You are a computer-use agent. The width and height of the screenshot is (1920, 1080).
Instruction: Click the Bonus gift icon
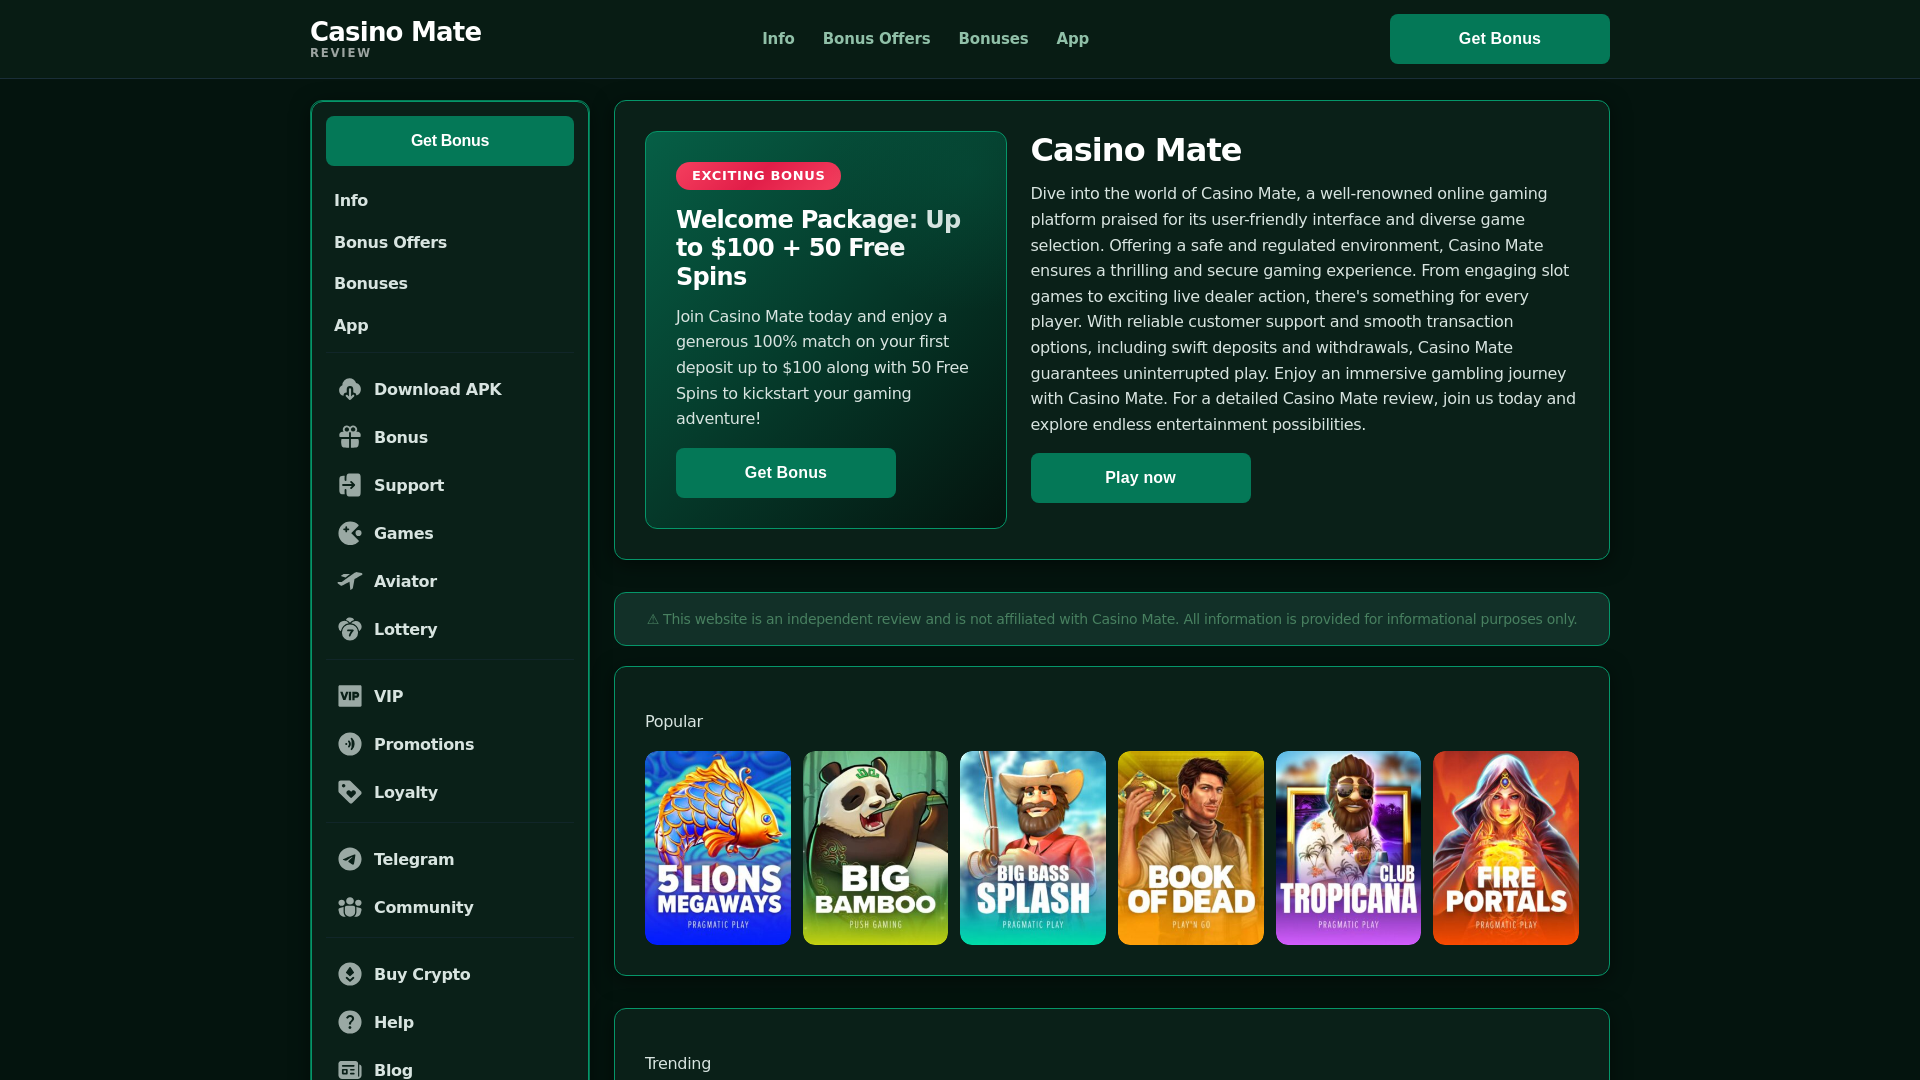pos(350,437)
